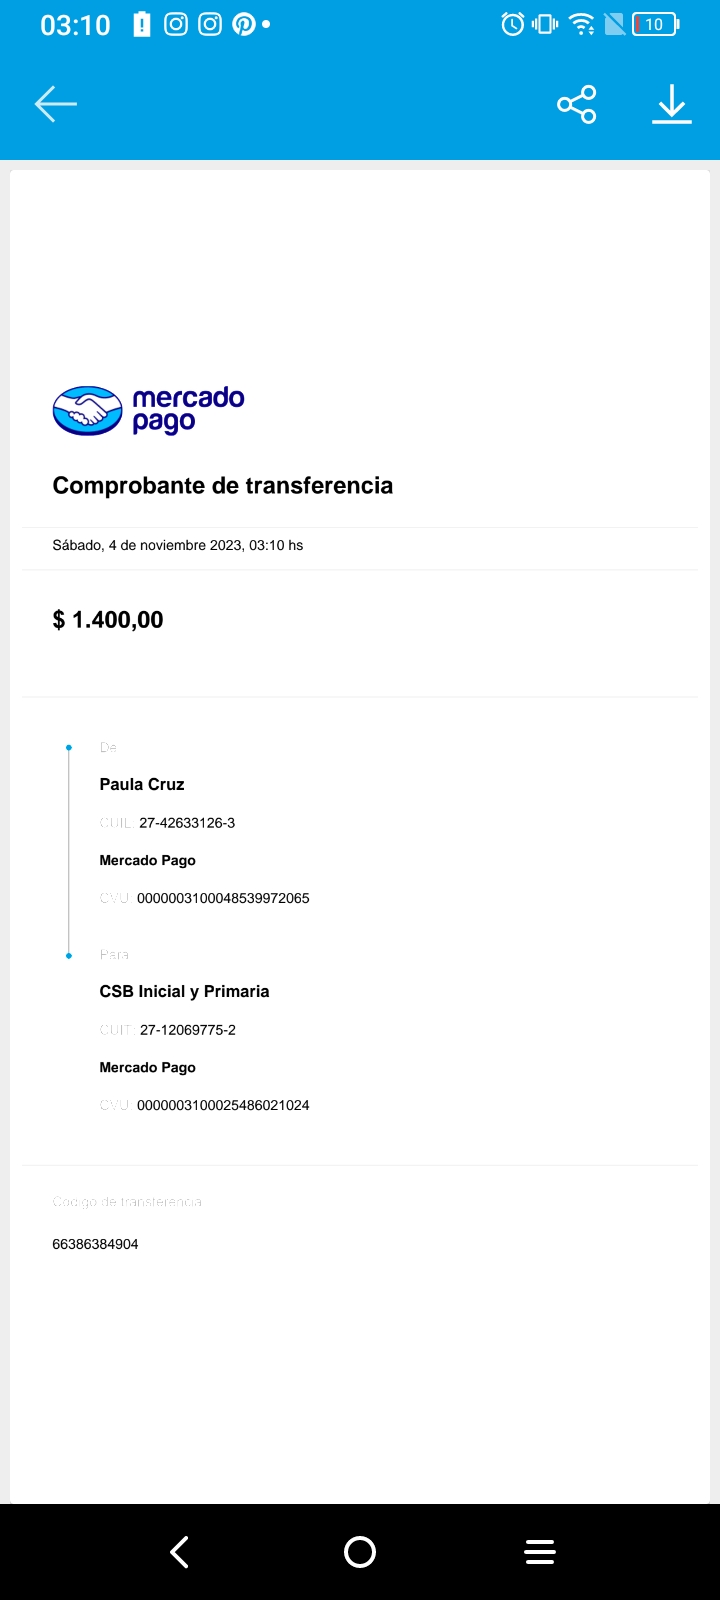Tap the Wi-Fi status icon
720x1600 pixels.
581,24
